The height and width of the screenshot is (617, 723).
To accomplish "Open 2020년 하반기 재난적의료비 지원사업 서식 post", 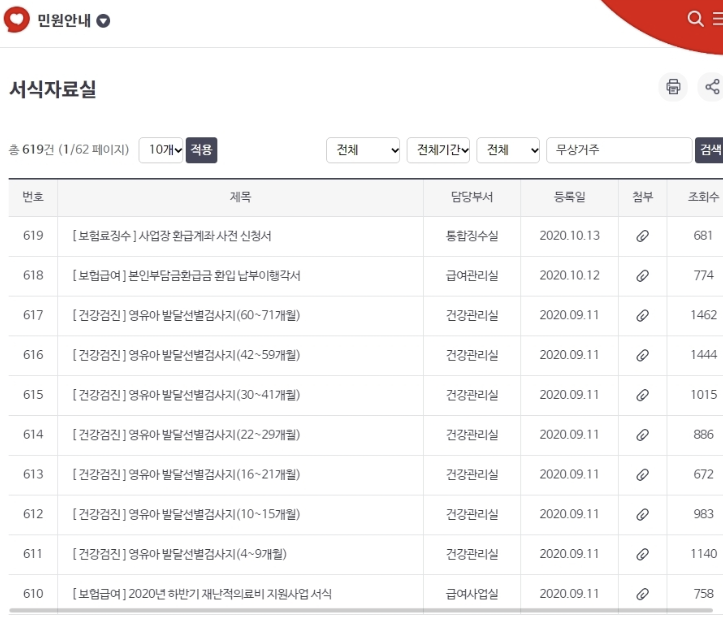I will coord(202,594).
